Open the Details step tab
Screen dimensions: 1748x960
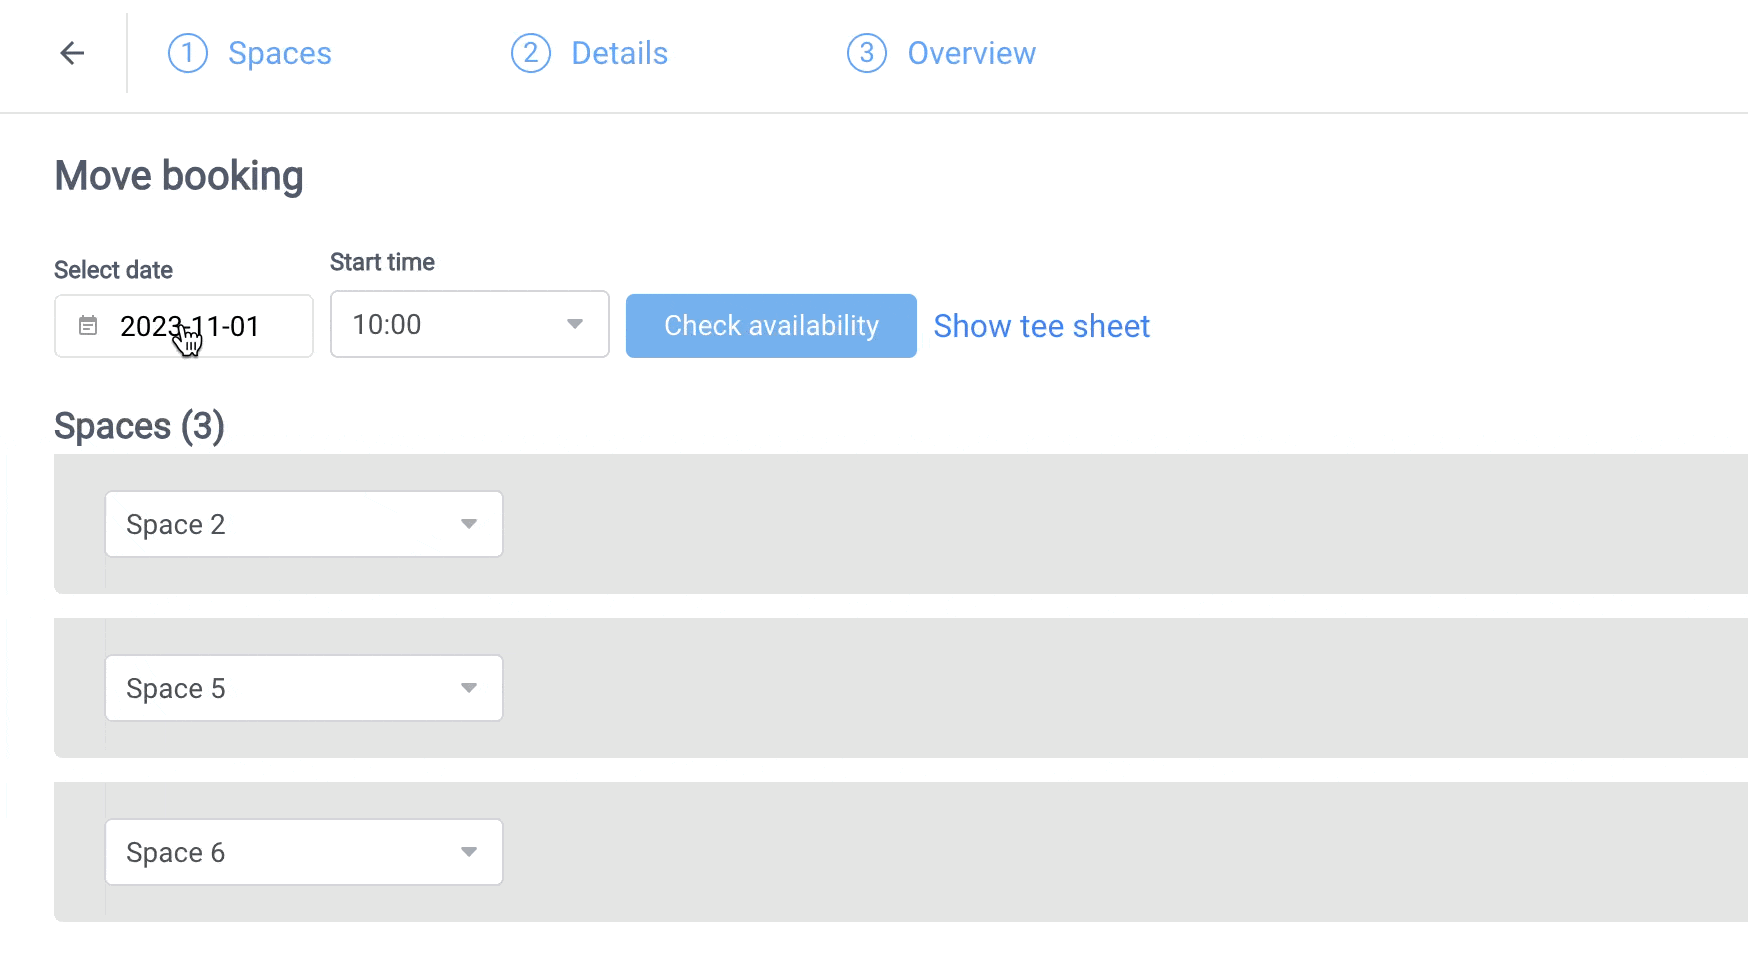point(620,53)
